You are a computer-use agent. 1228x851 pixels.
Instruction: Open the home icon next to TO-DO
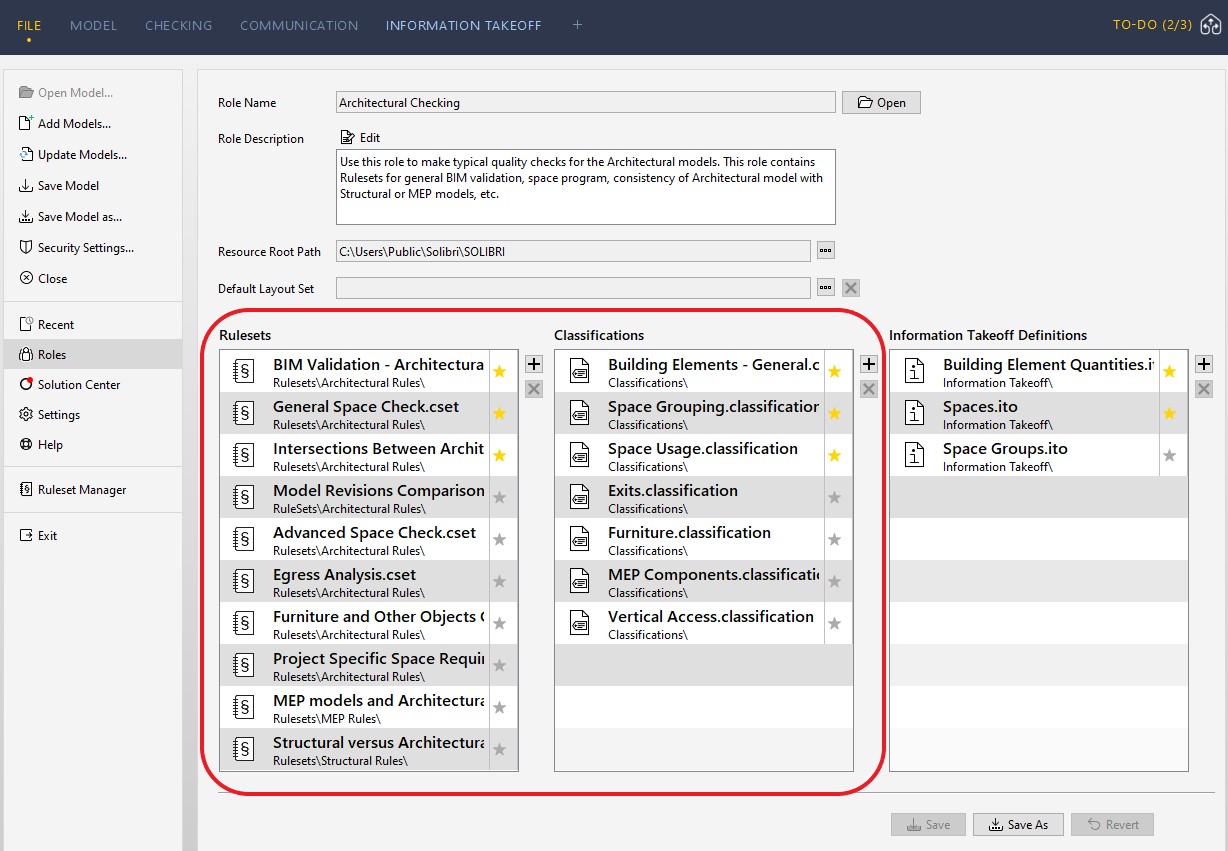[1210, 26]
